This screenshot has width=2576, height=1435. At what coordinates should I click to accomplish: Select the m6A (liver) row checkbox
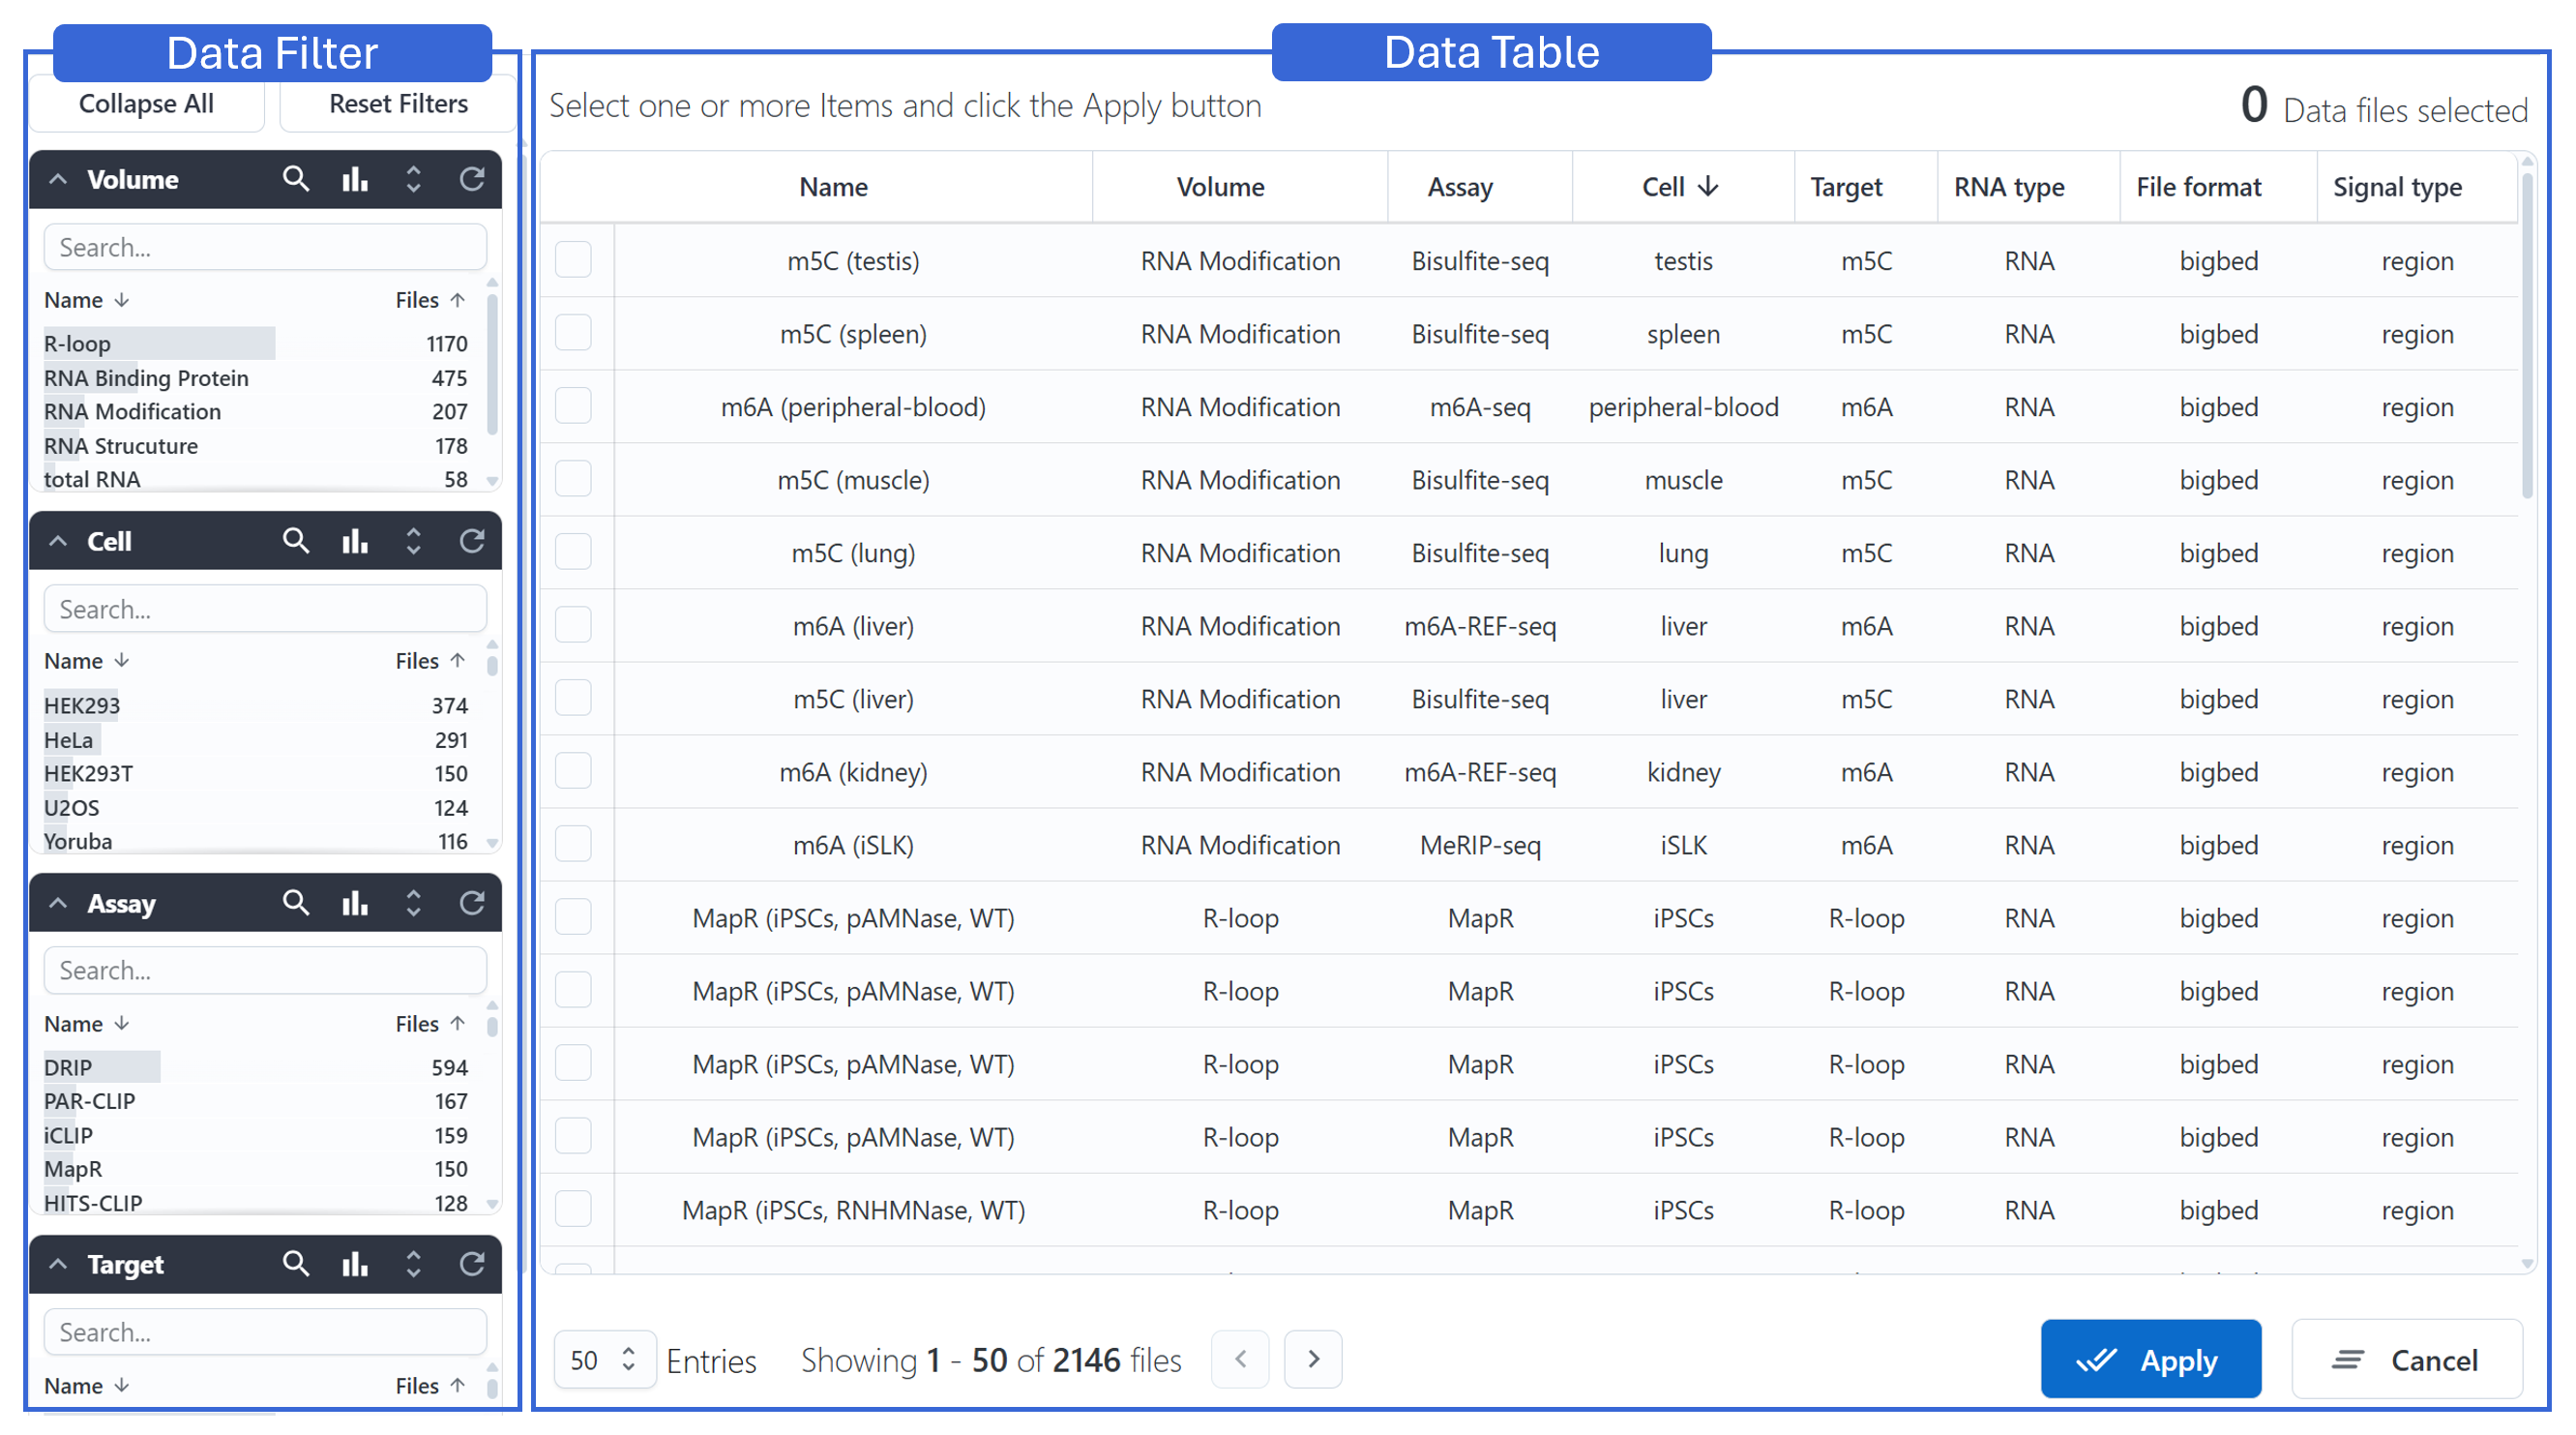point(573,626)
